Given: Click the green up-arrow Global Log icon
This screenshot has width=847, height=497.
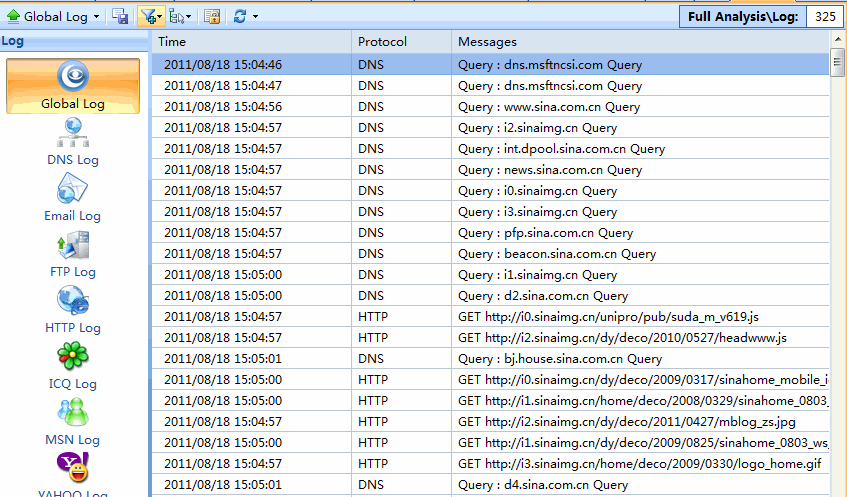Looking at the screenshot, I should pyautogui.click(x=13, y=17).
